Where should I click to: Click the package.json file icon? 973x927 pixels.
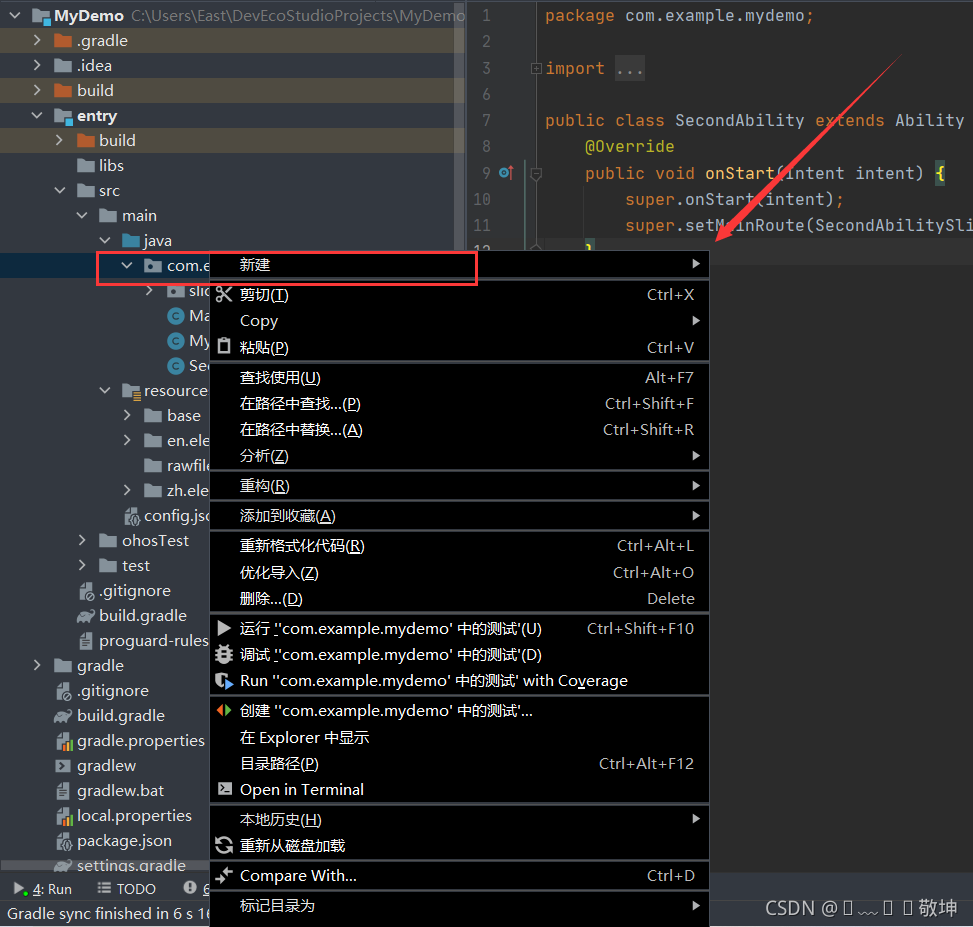[x=64, y=841]
